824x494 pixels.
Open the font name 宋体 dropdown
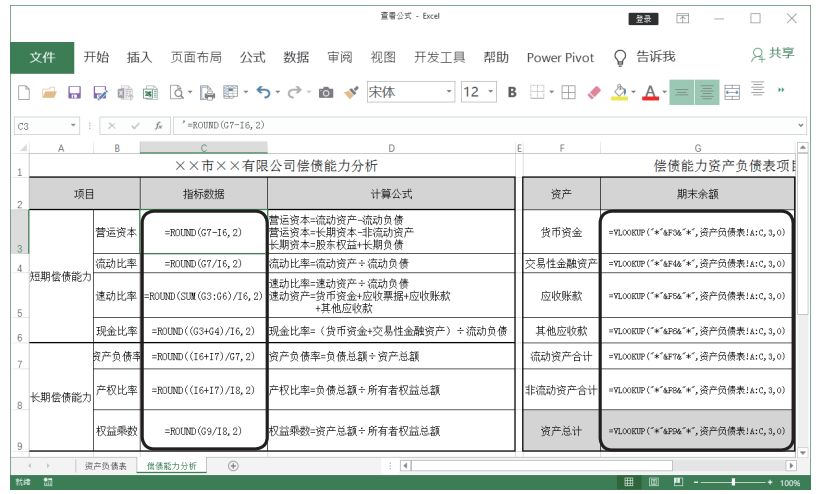click(449, 92)
